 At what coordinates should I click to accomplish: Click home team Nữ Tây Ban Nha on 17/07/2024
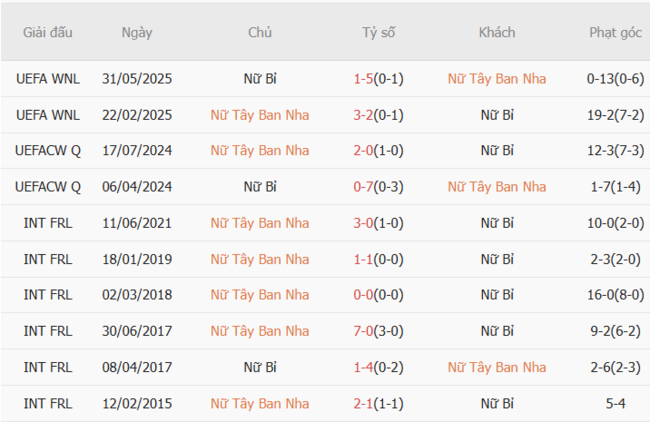(260, 151)
